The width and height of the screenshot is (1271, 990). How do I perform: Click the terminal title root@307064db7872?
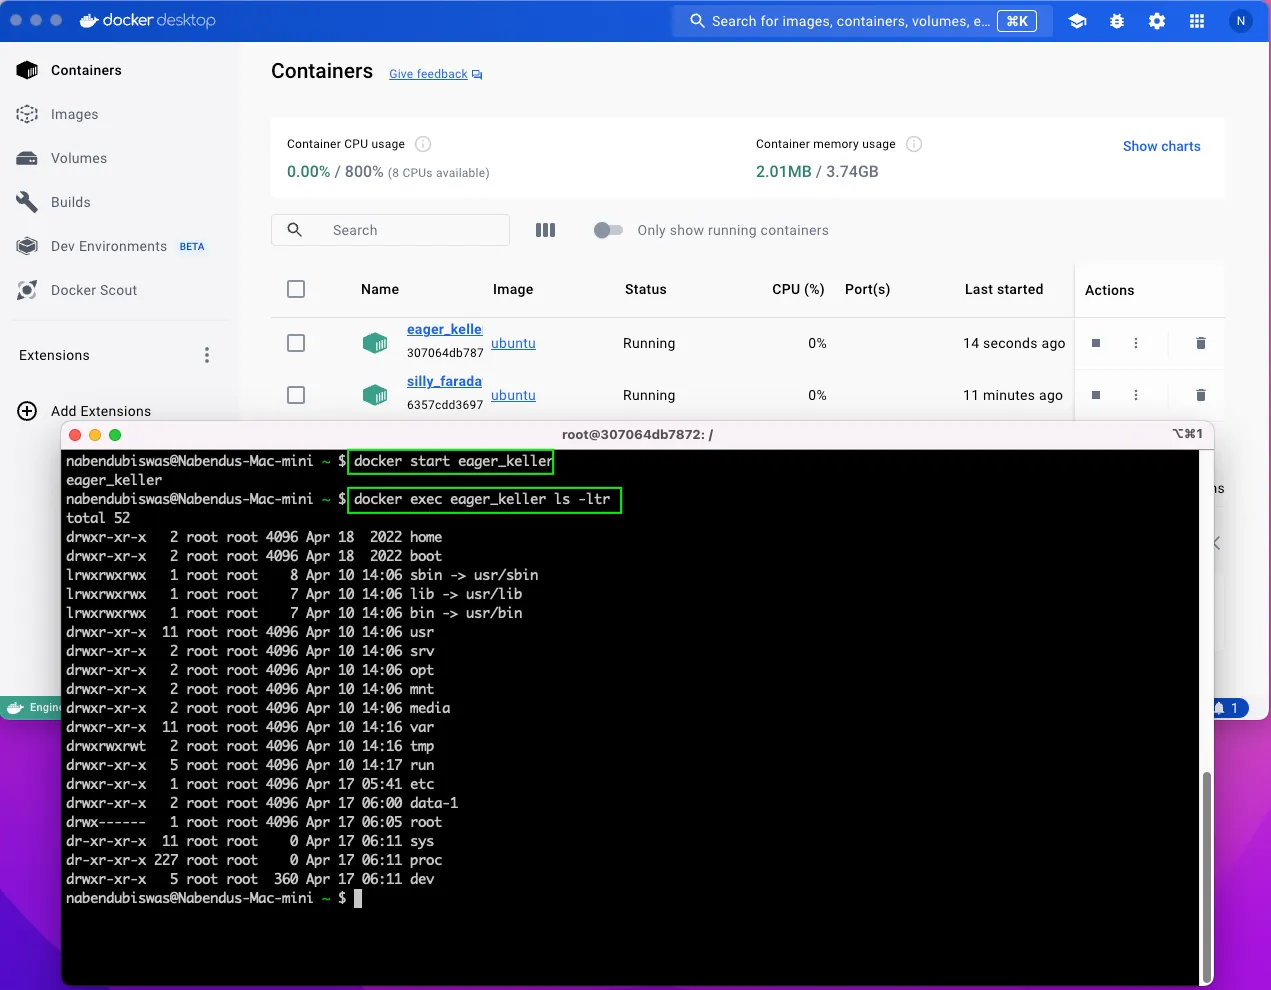637,434
